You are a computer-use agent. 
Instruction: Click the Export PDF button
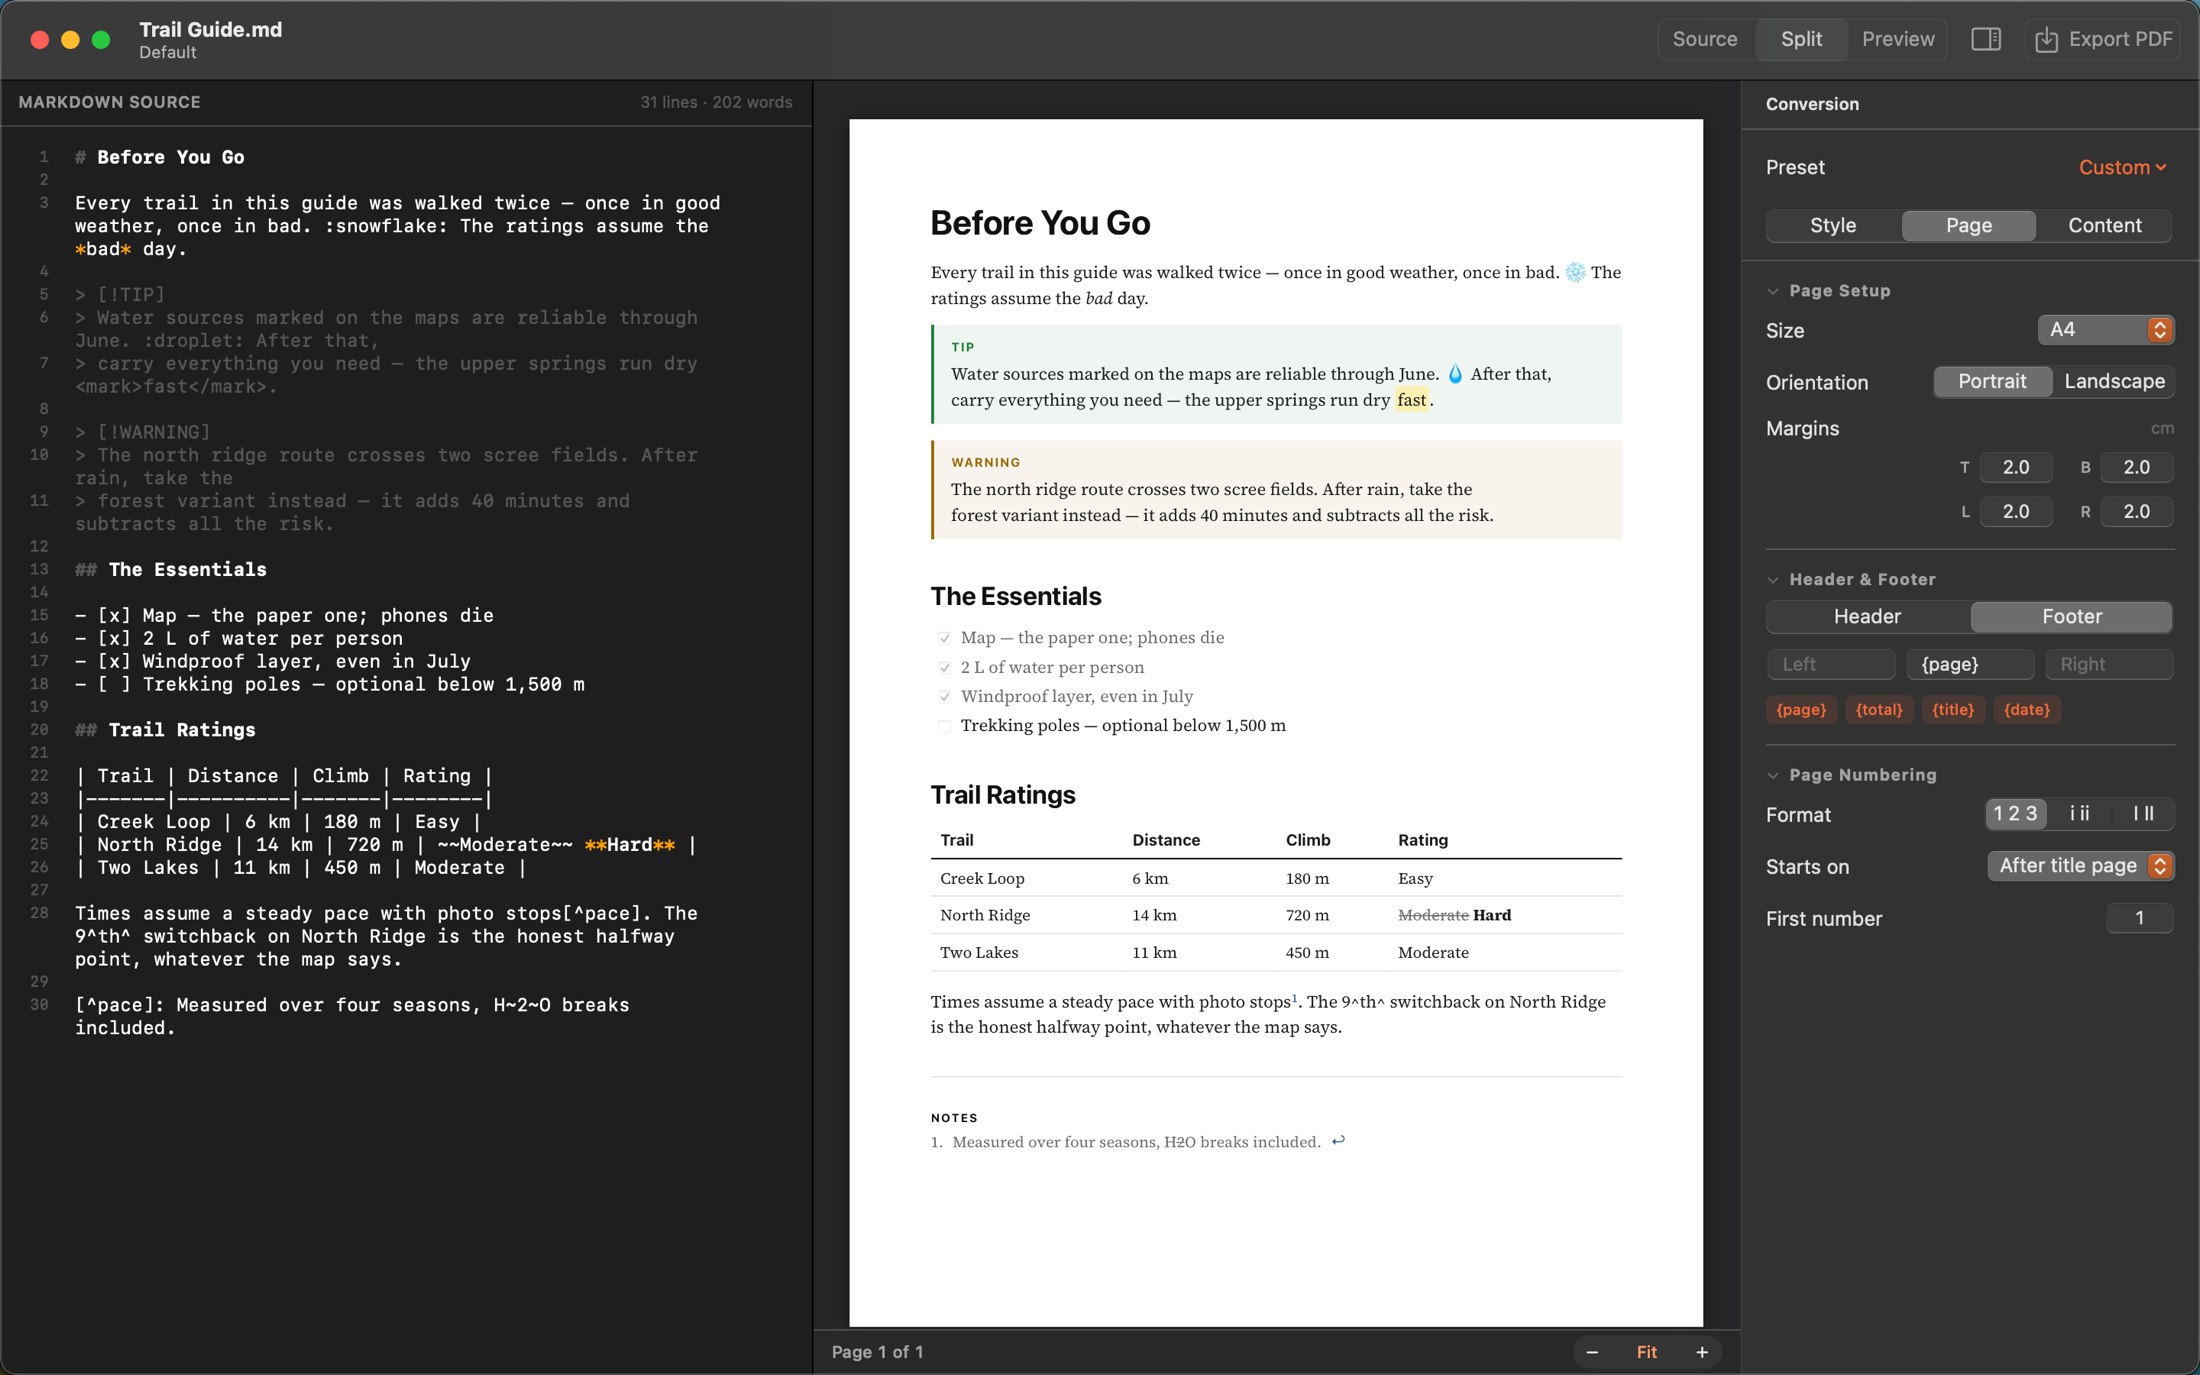coord(2103,39)
